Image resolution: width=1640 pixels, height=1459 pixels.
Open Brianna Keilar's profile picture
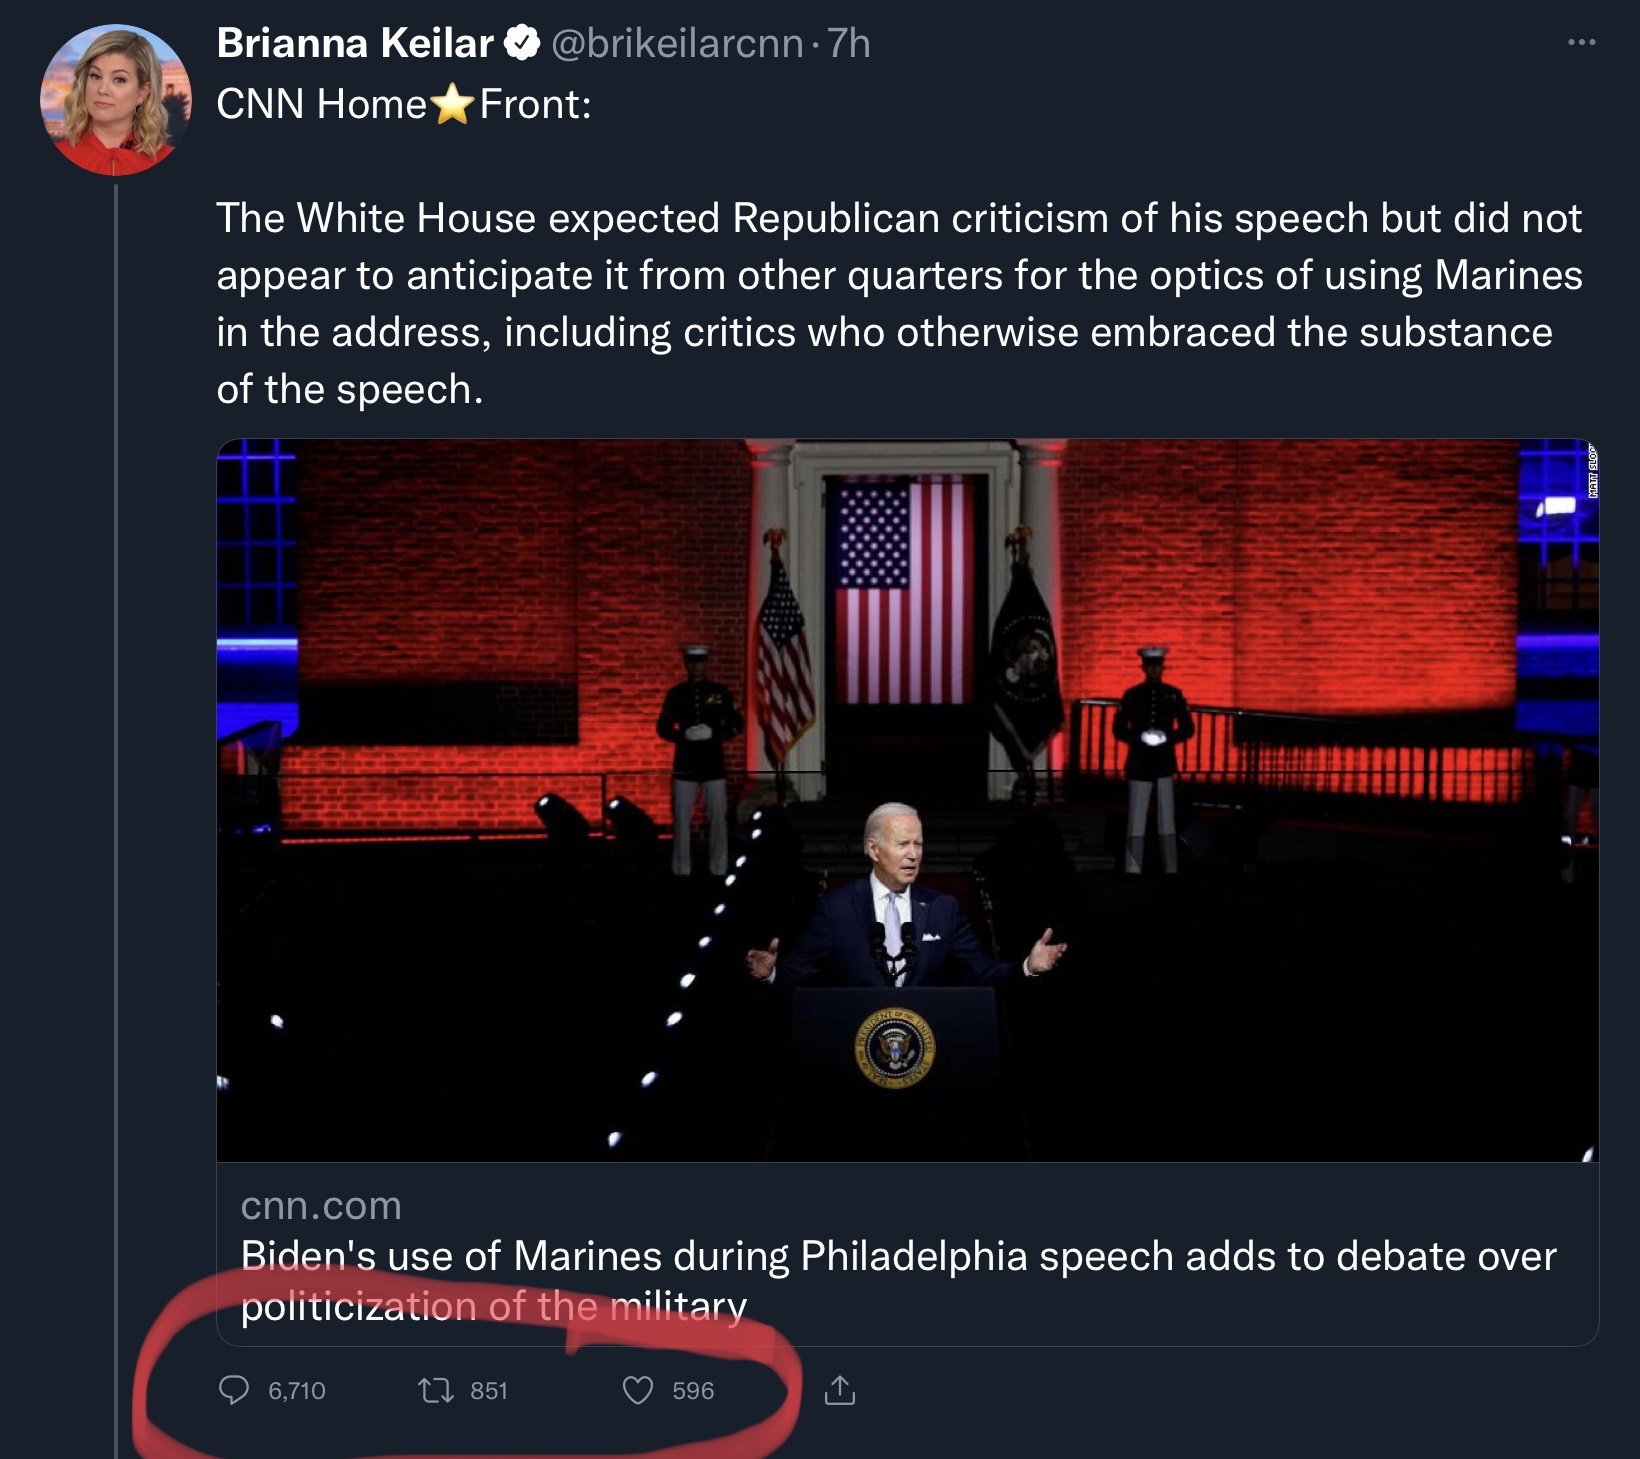(115, 100)
